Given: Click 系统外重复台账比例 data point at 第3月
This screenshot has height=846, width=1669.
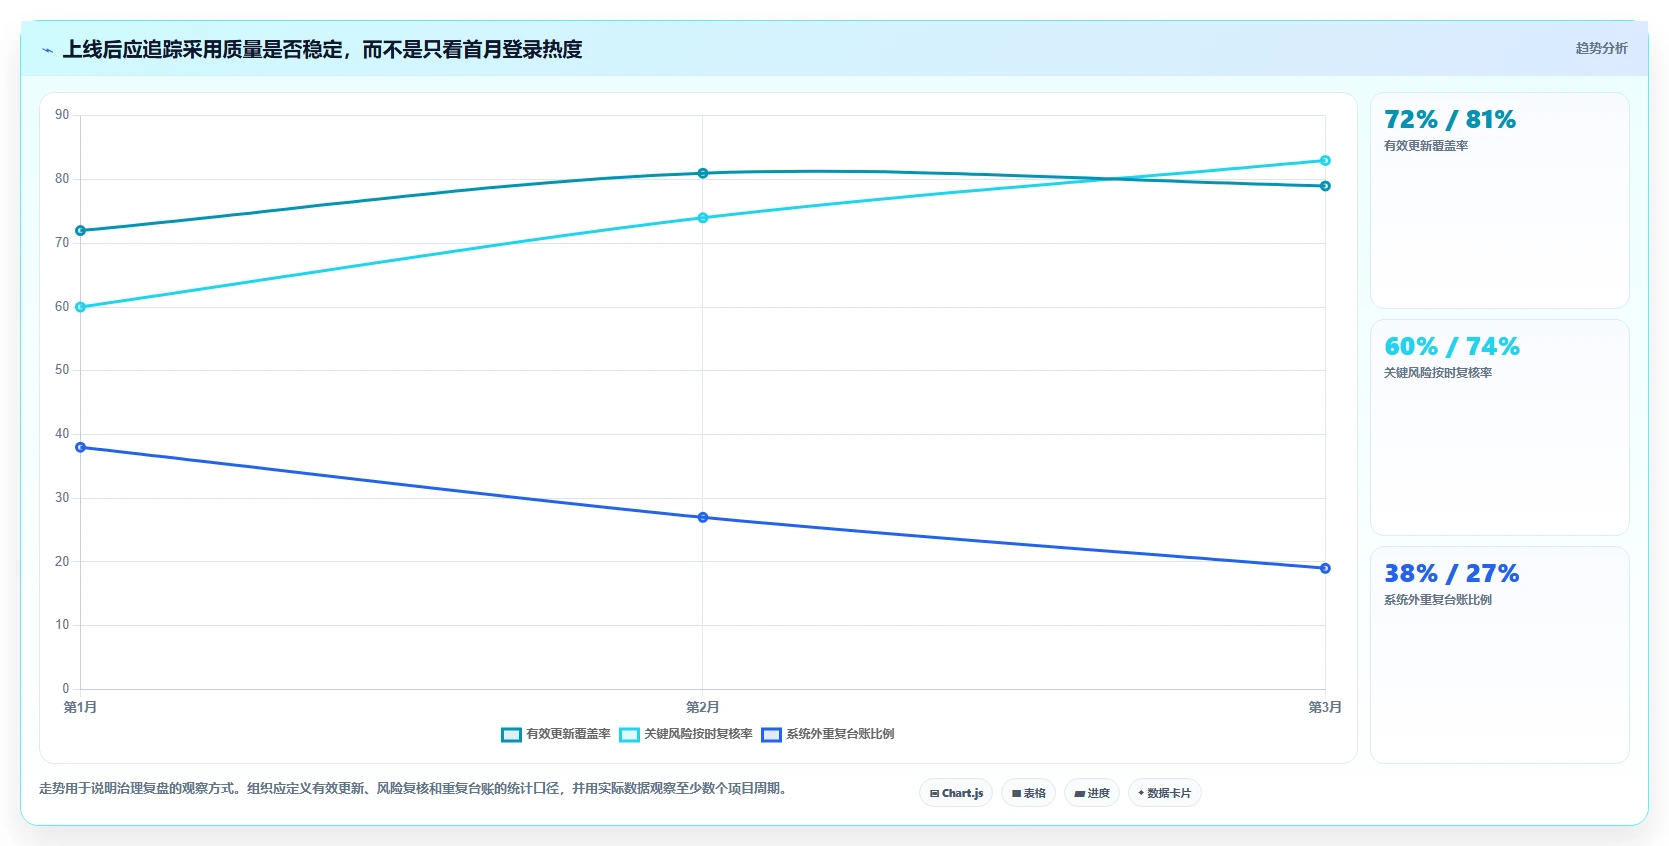Looking at the screenshot, I should pos(1325,568).
